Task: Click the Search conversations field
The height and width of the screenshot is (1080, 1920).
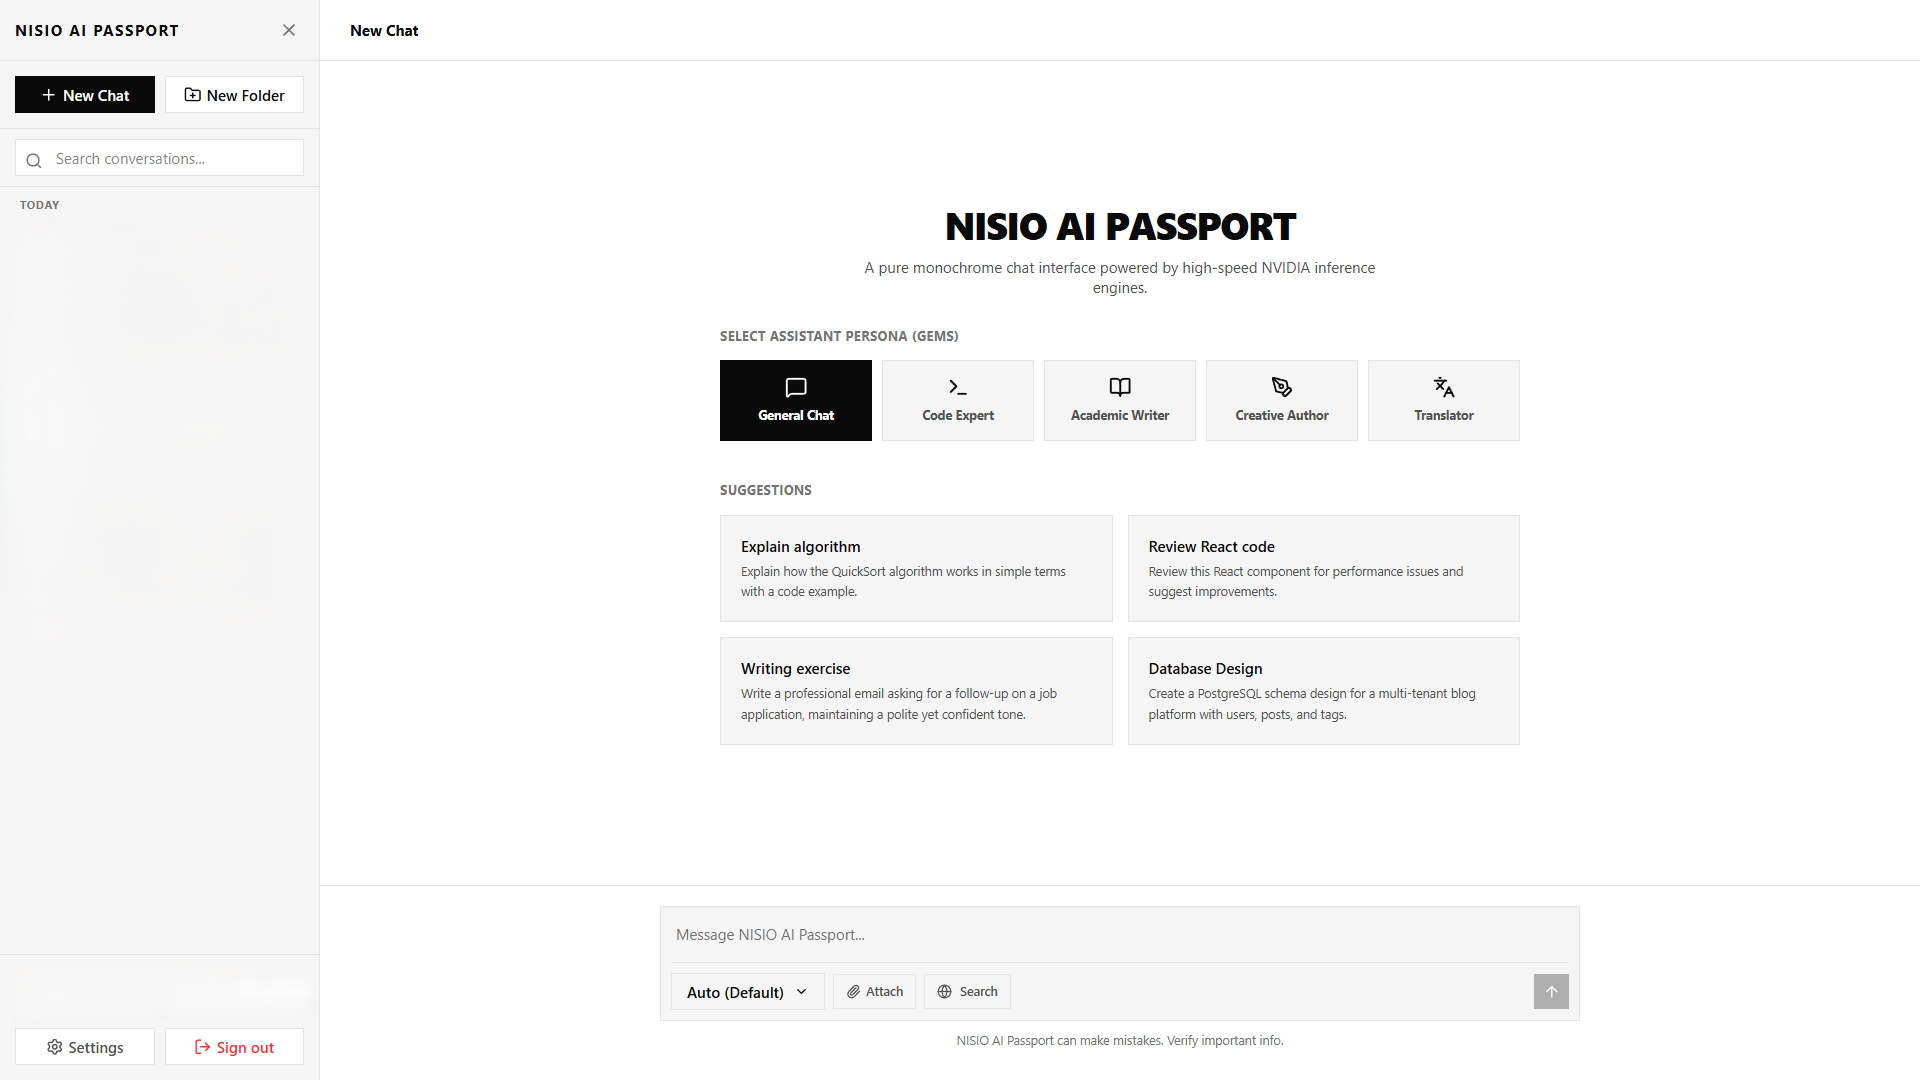Action: [159, 158]
